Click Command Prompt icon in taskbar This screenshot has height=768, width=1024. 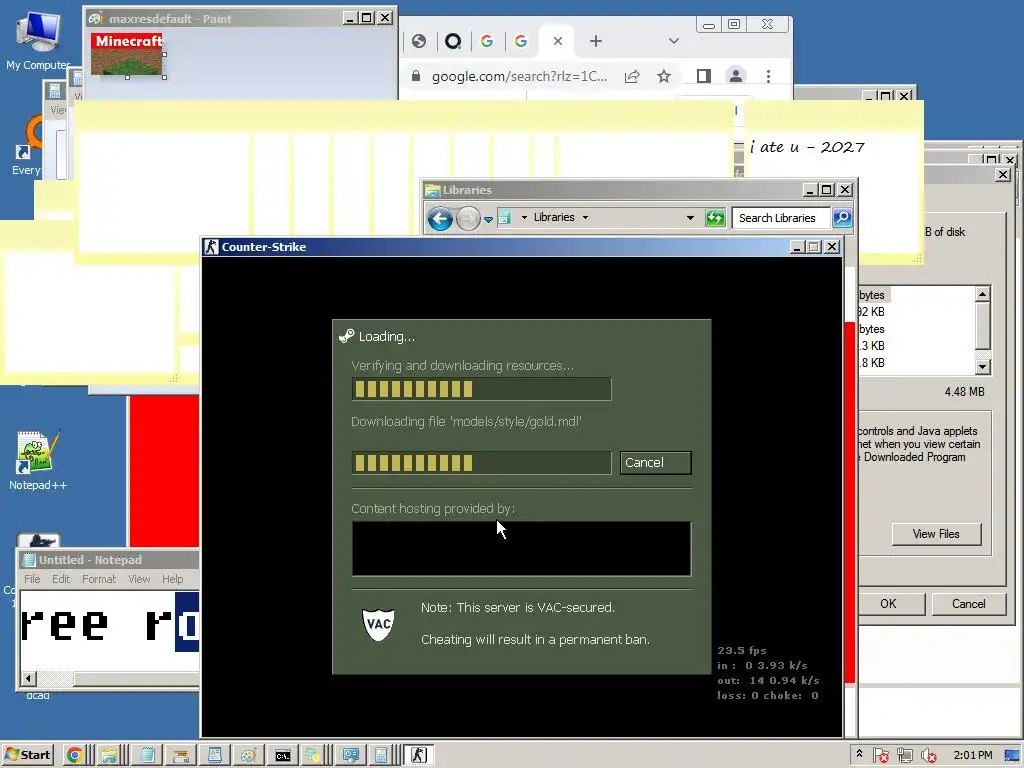(x=282, y=756)
